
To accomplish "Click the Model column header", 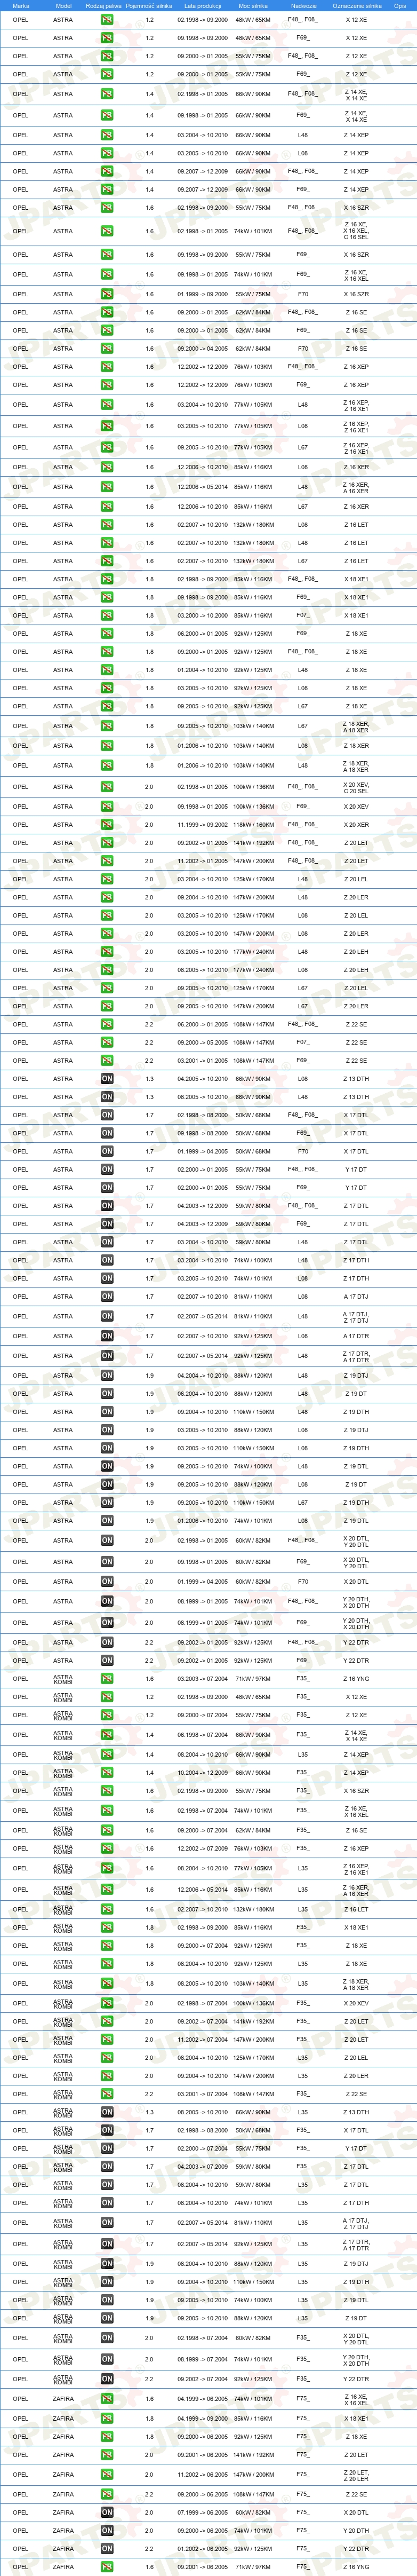I will [x=63, y=5].
